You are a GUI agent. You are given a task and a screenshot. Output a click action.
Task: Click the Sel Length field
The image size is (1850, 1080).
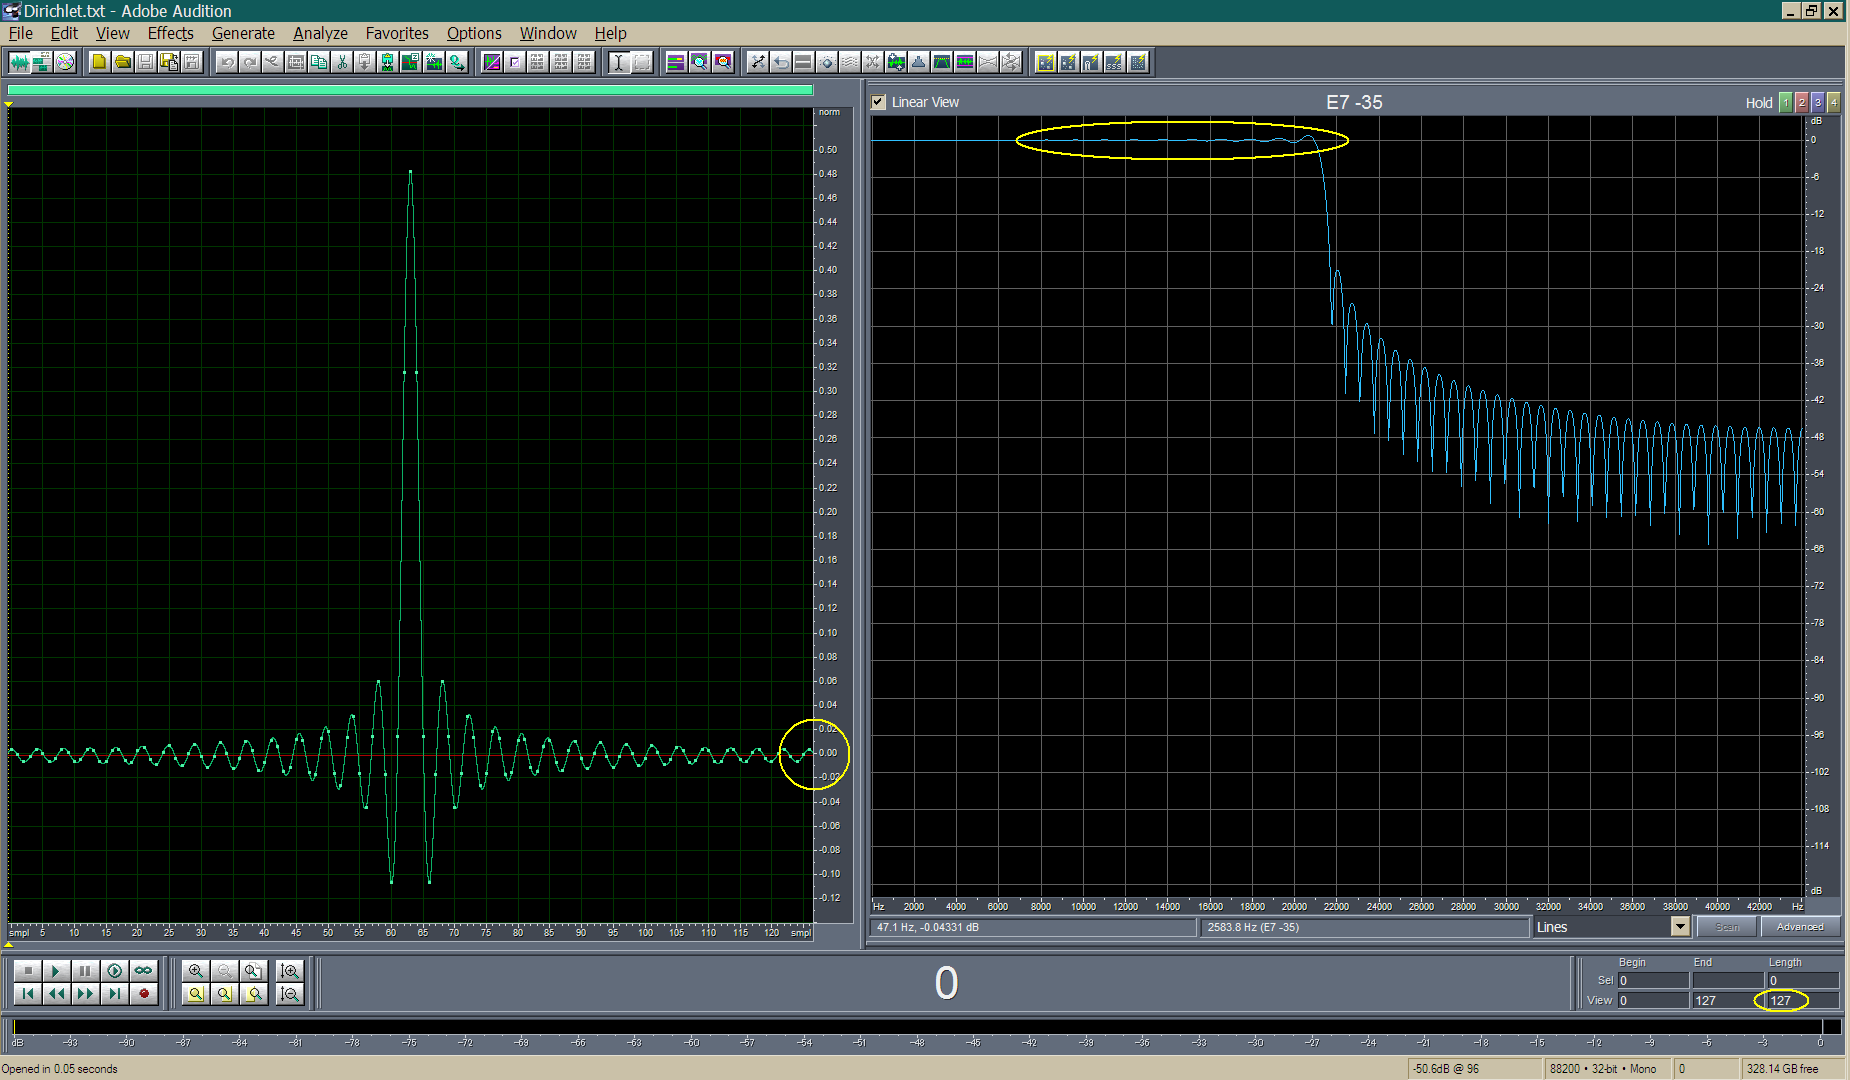coord(1802,980)
